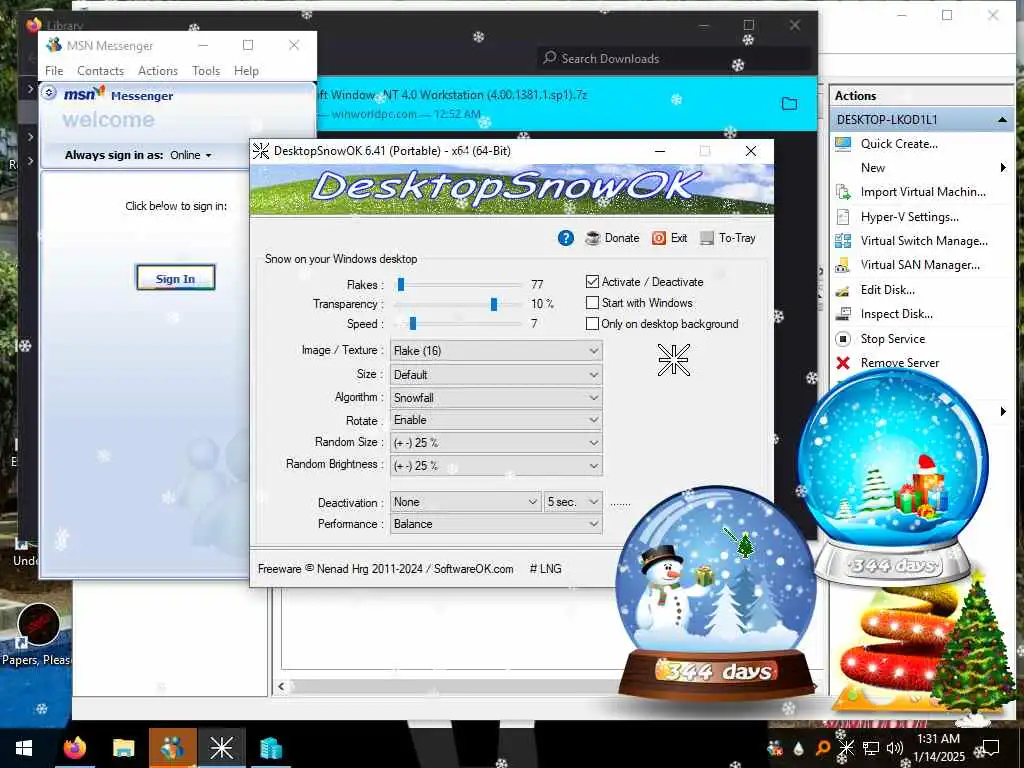Click MSN Messenger title bar butterfly icon
This screenshot has width=1024, height=768.
pyautogui.click(x=54, y=45)
